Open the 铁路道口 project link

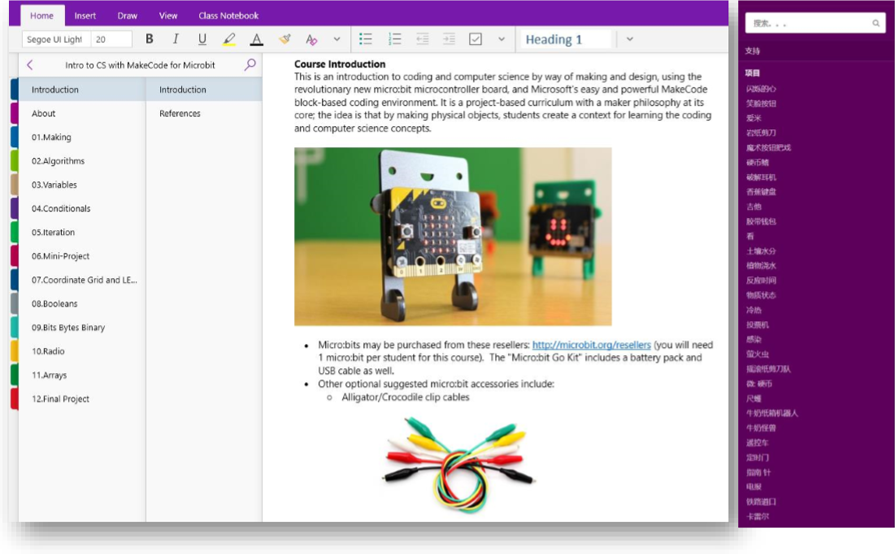coord(761,502)
